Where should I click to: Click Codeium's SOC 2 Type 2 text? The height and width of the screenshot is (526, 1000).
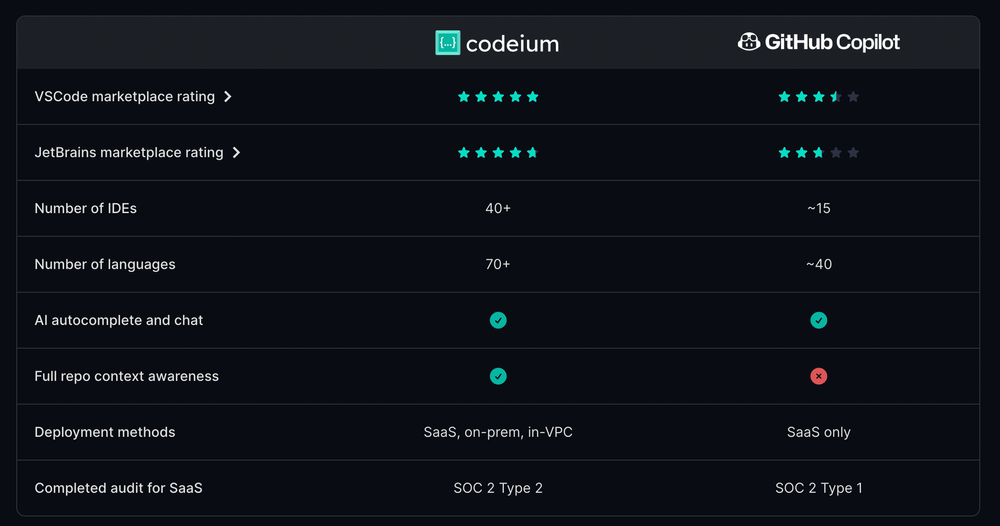coord(498,489)
